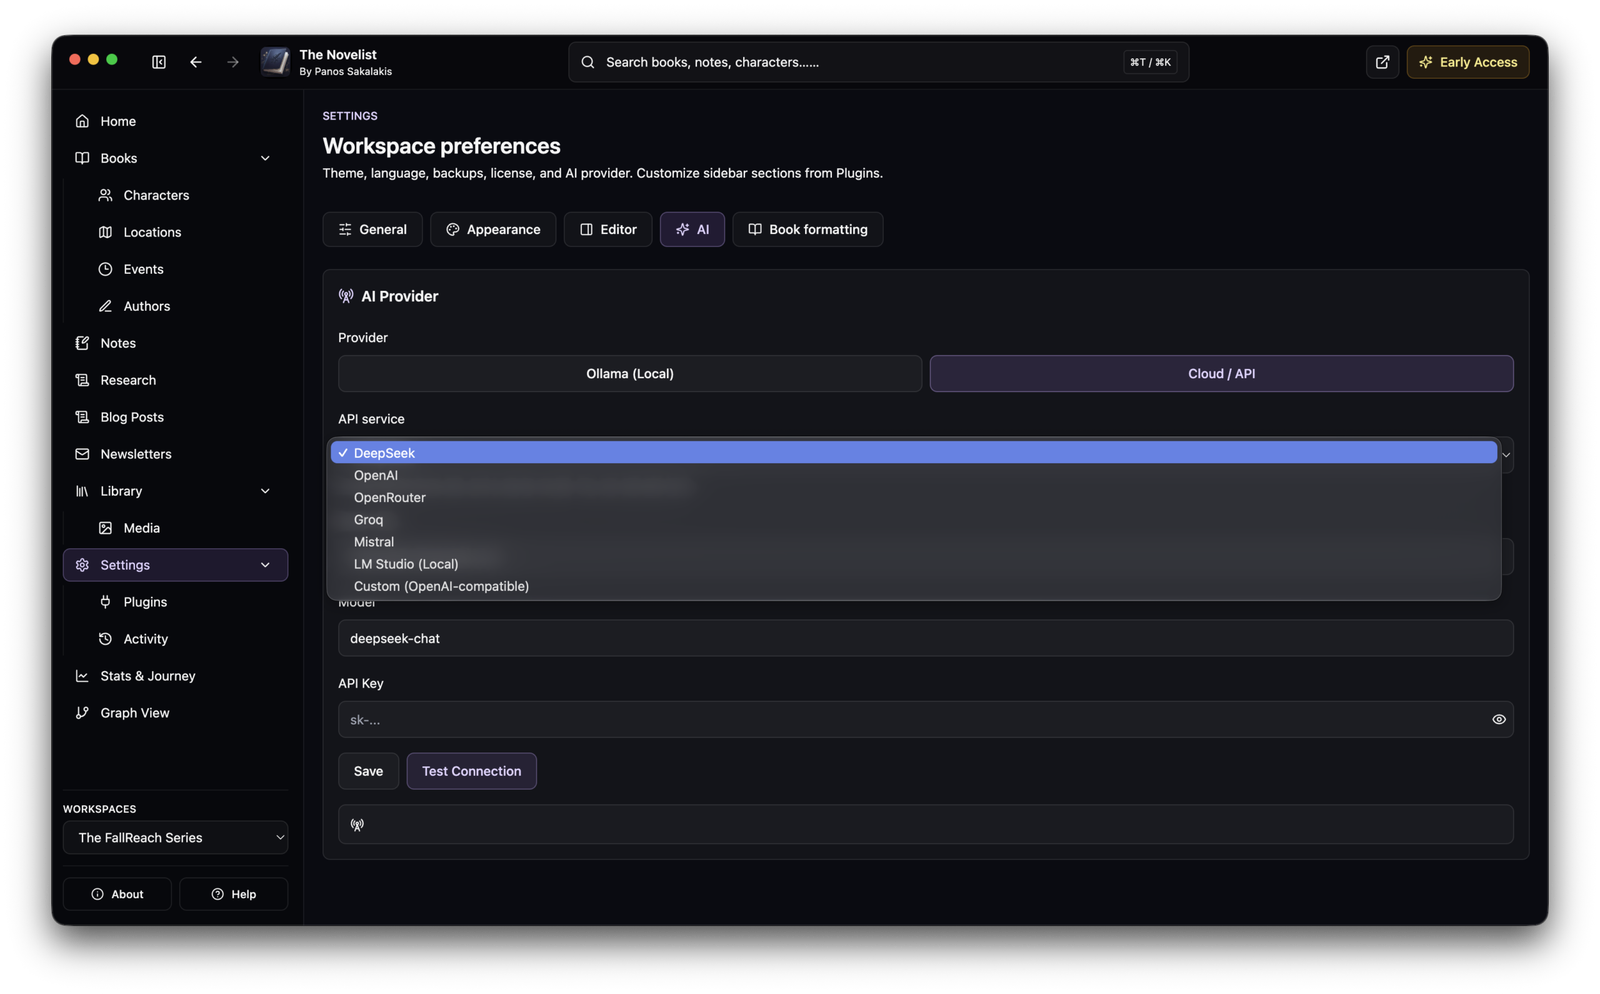Viewport: 1600px width, 994px height.
Task: Go back with the left arrow
Action: [196, 62]
